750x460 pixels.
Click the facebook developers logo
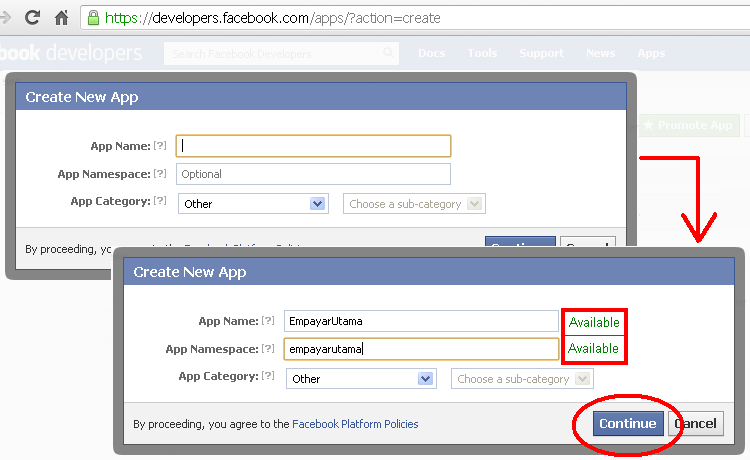pyautogui.click(x=71, y=53)
